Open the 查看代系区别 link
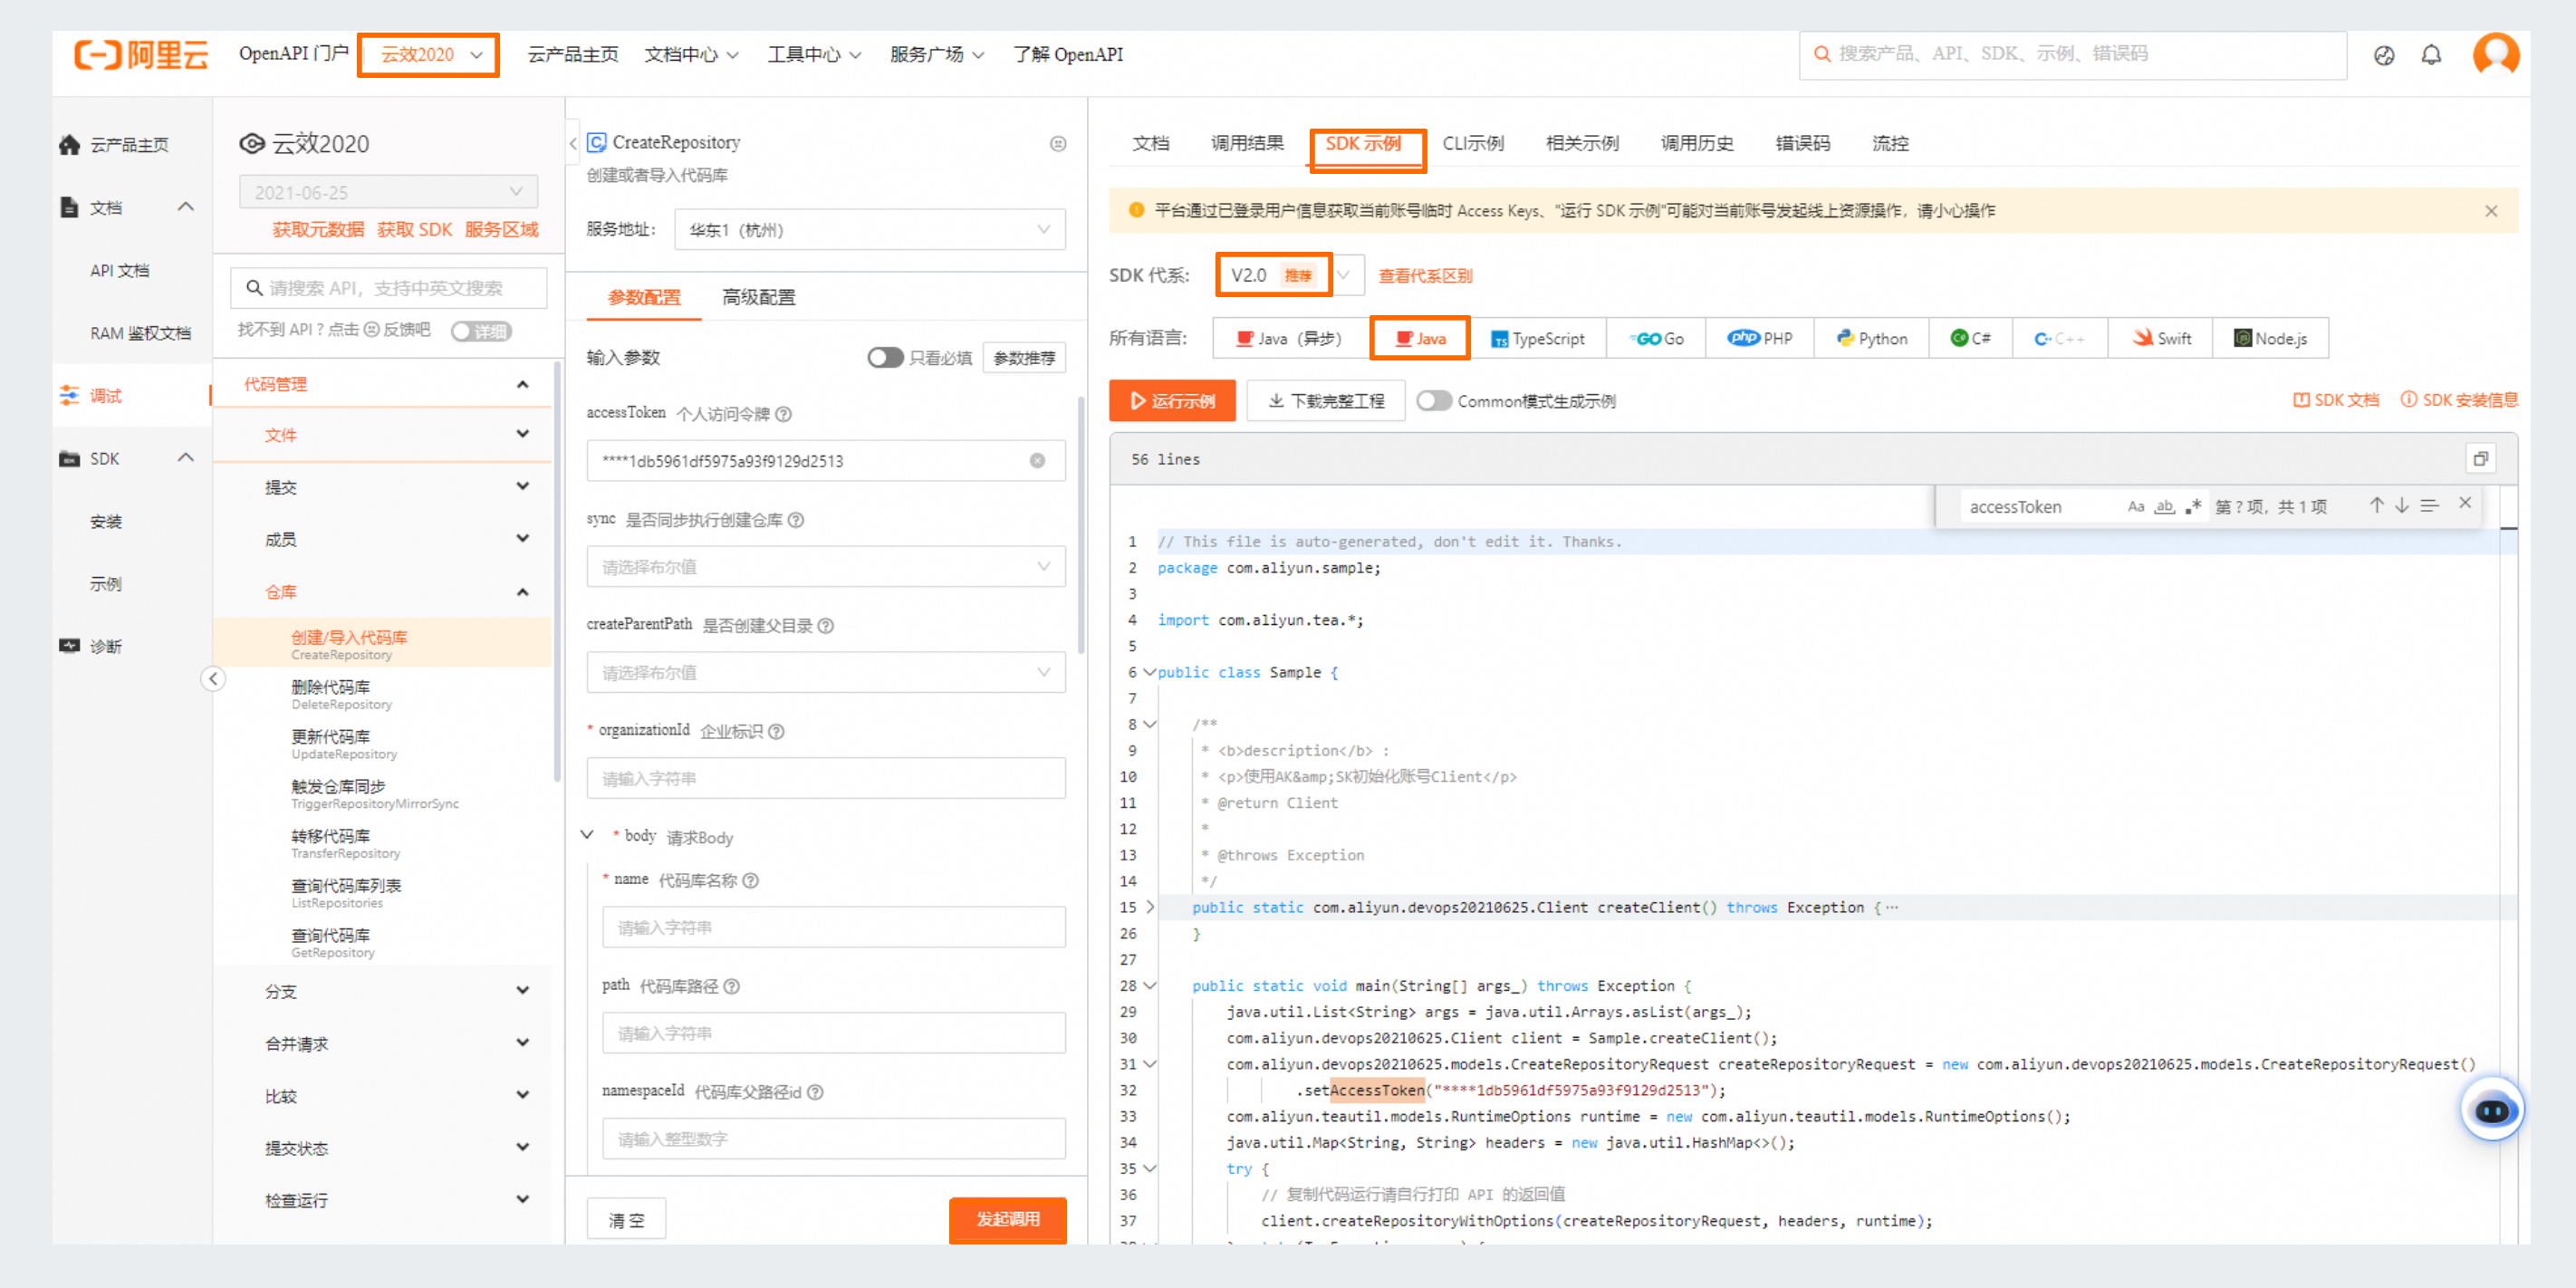This screenshot has width=2576, height=1288. tap(1425, 276)
